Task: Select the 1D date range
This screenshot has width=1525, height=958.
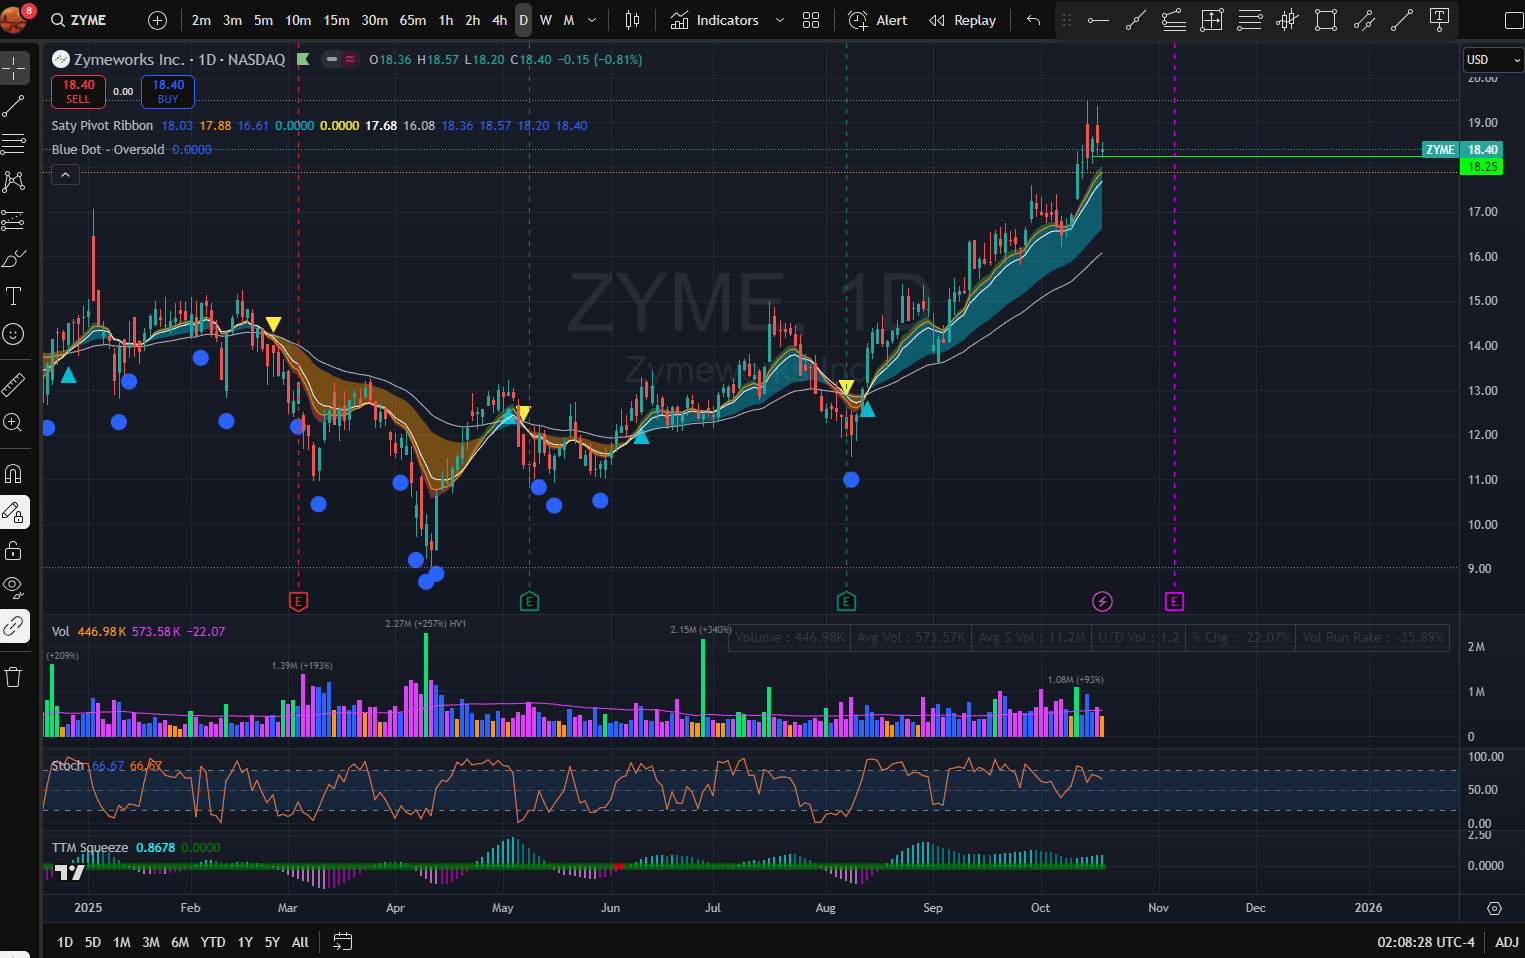Action: click(65, 942)
